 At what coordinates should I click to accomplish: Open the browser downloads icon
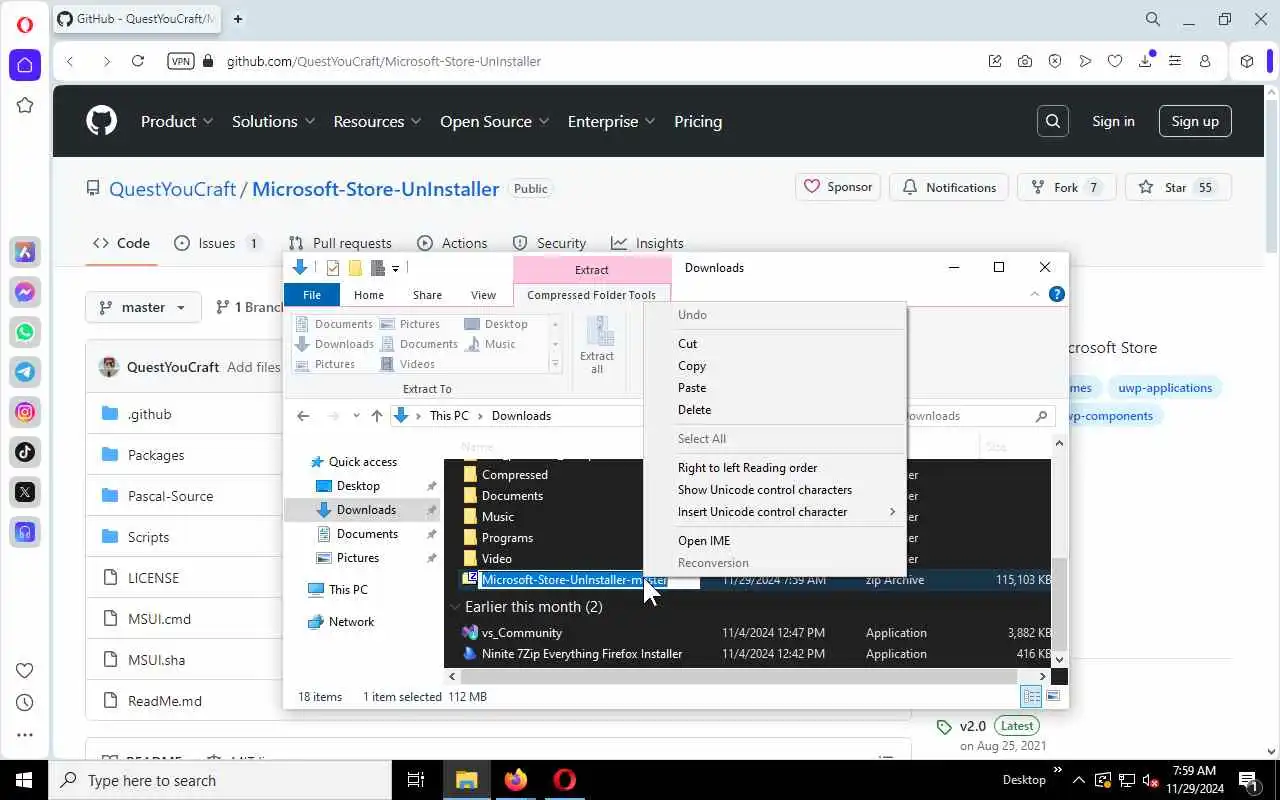point(1145,61)
